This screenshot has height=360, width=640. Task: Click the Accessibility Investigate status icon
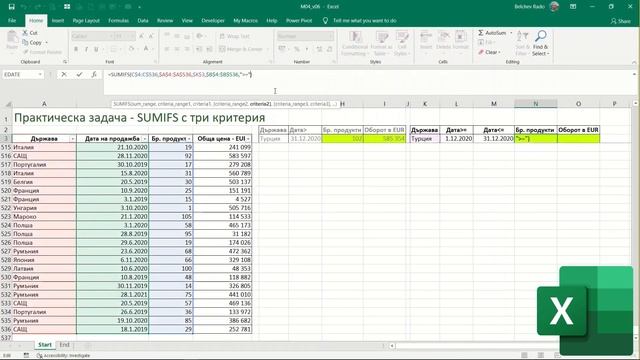click(40, 356)
